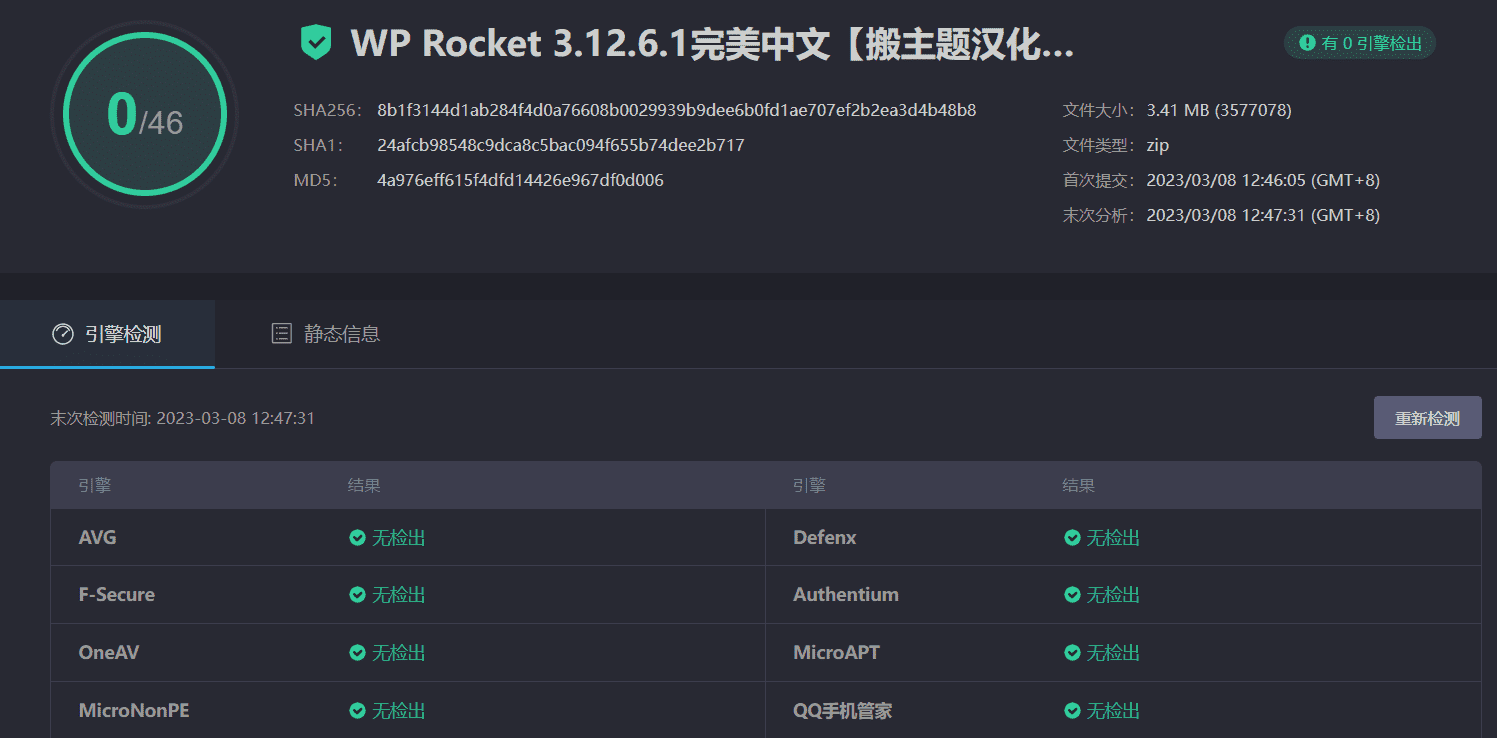Click the 末次检测时间 timestamp text
Screen dimensions: 1497x738
[183, 418]
